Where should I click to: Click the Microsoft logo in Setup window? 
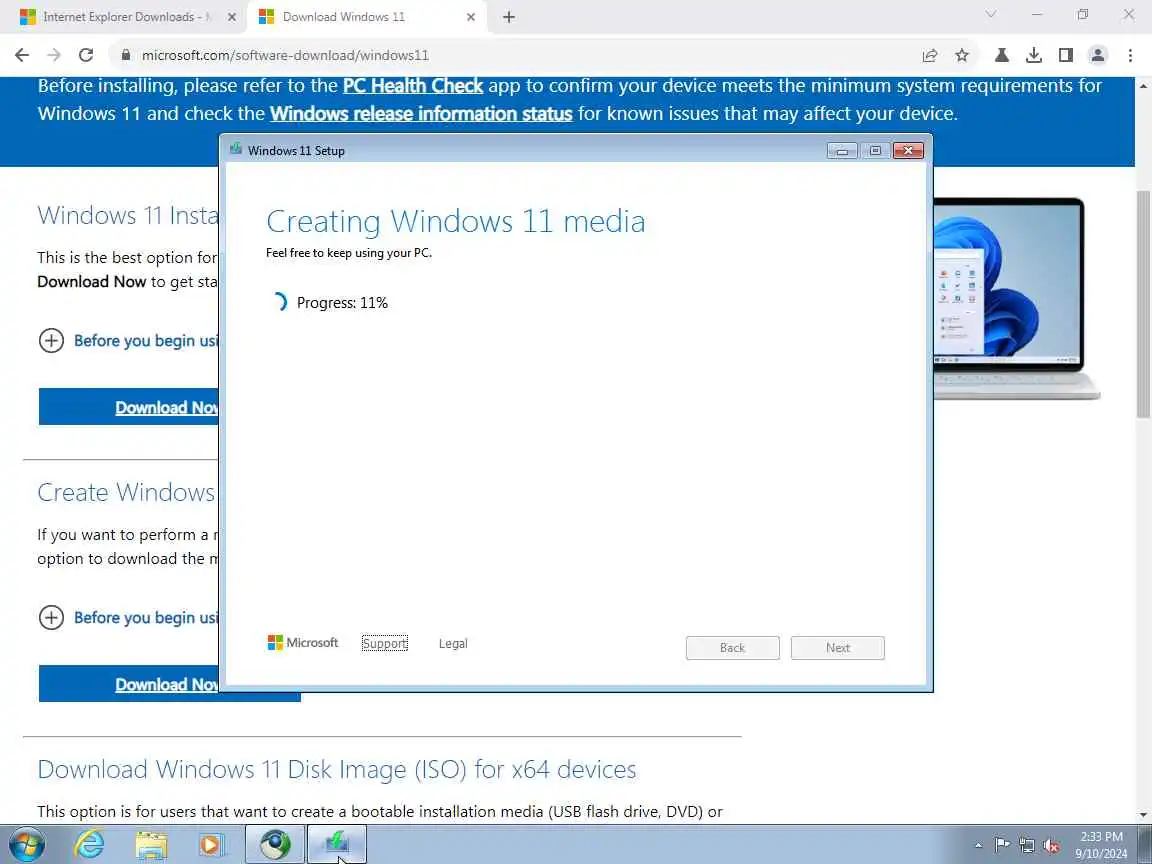pyautogui.click(x=303, y=643)
